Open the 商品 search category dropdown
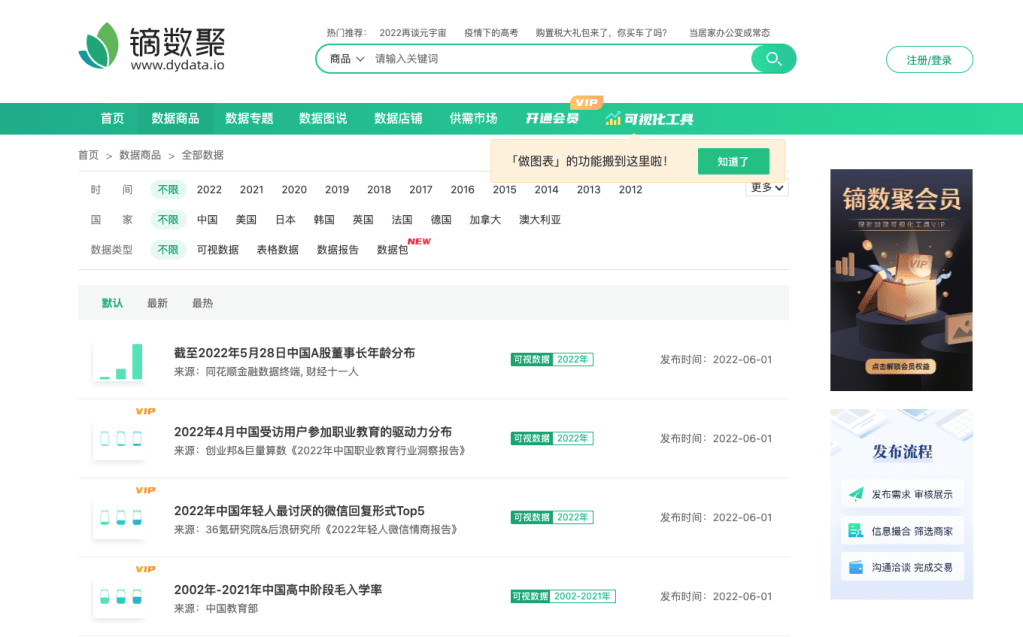The width and height of the screenshot is (1023, 637). [346, 59]
